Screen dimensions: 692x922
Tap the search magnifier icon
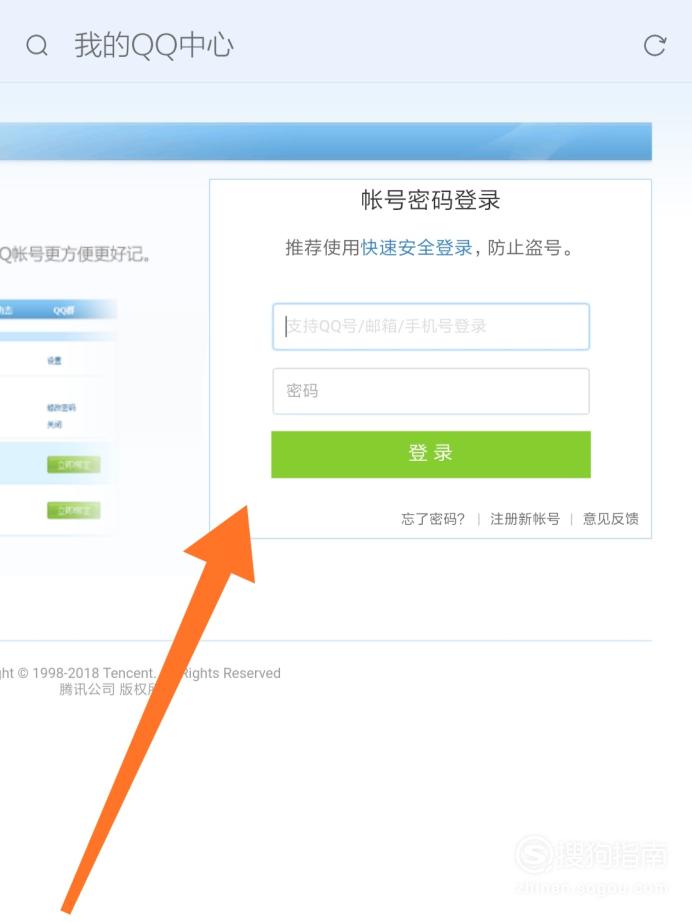pos(37,45)
